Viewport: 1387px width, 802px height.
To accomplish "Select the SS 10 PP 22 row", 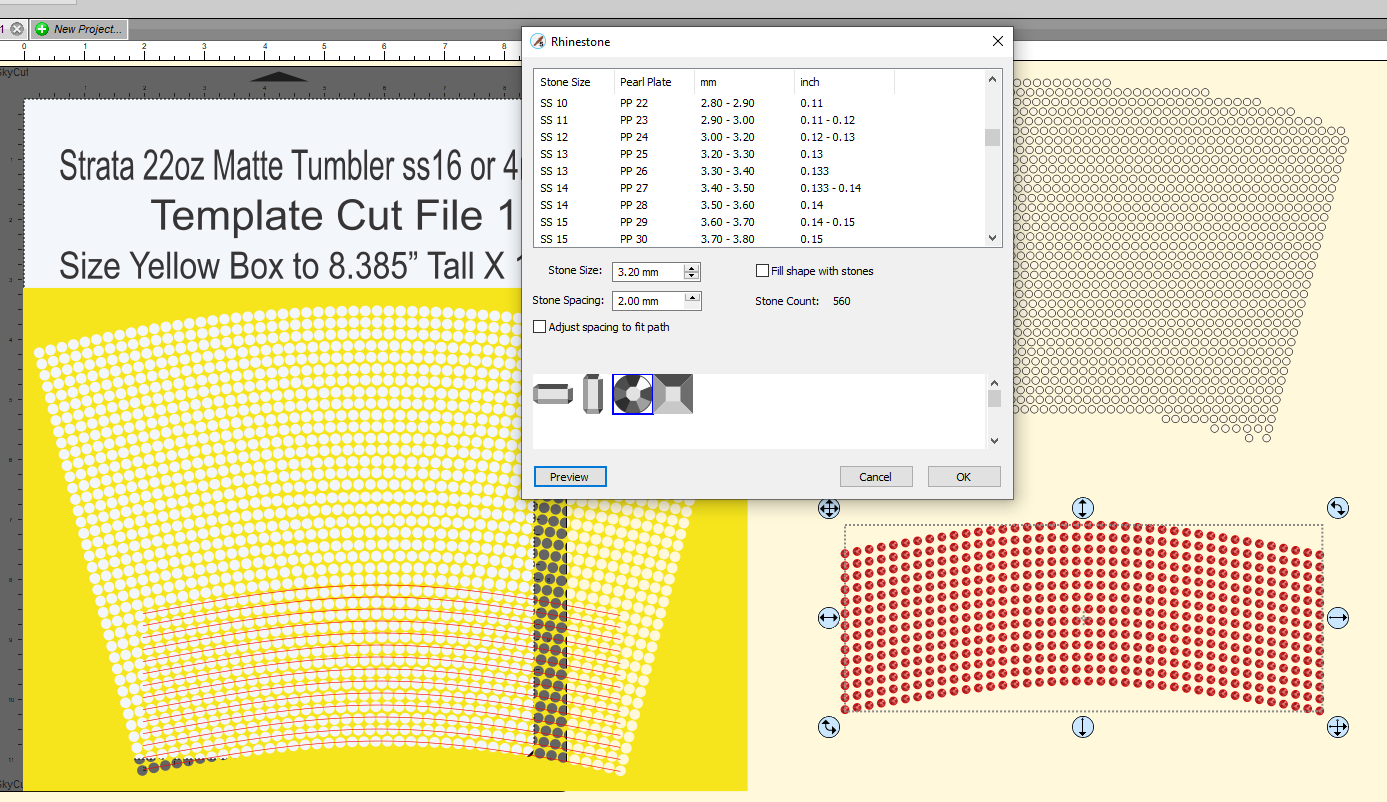I will click(760, 103).
